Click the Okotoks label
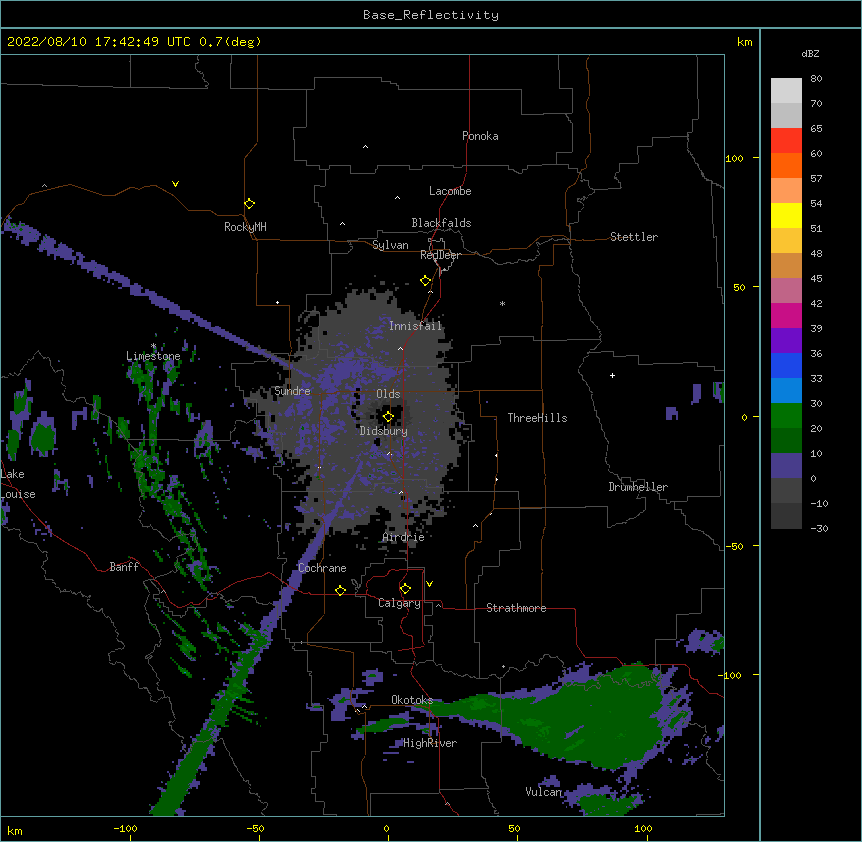The width and height of the screenshot is (862, 842). tap(412, 700)
